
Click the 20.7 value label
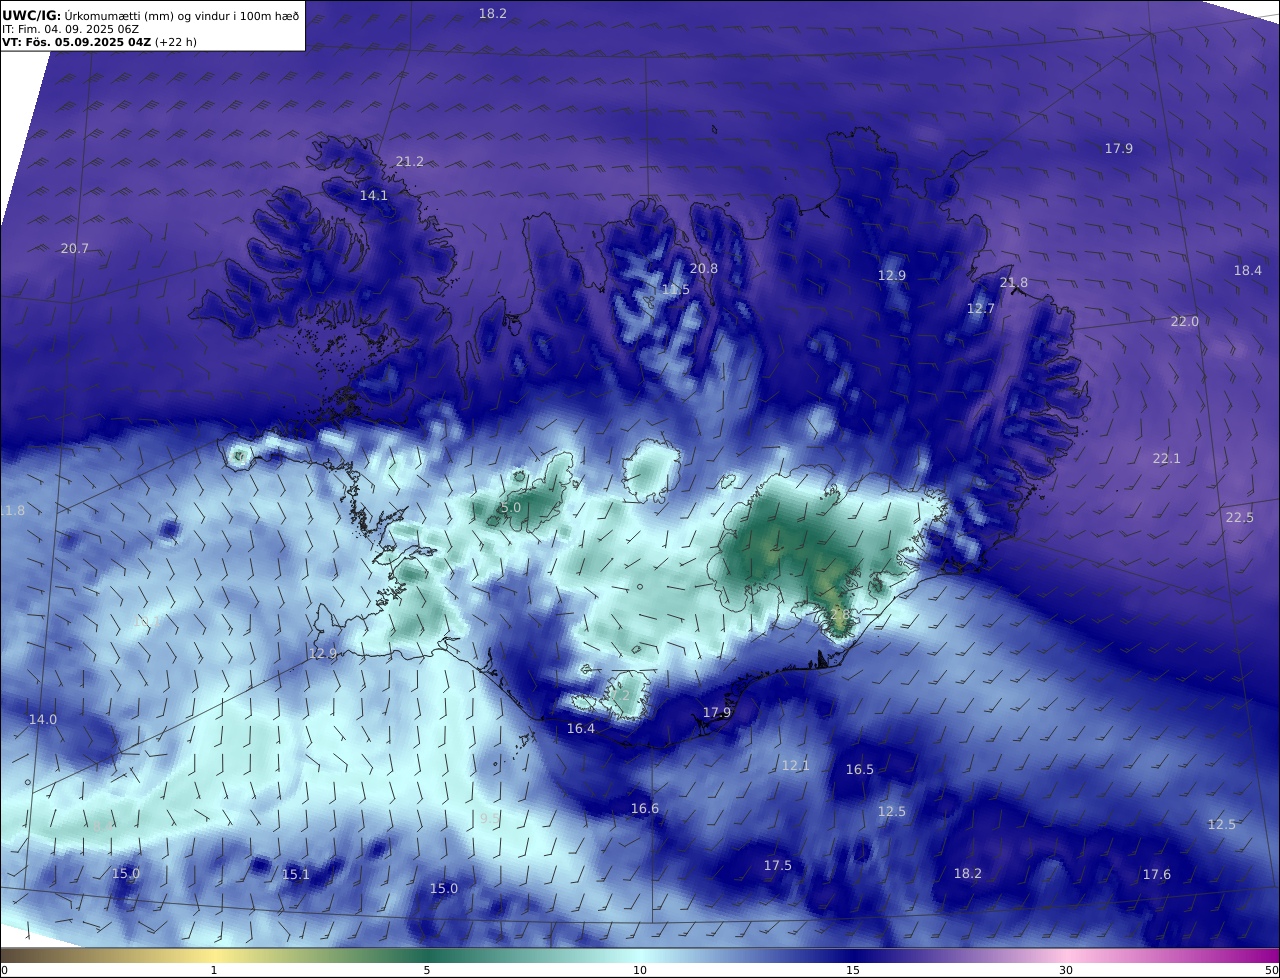point(75,249)
